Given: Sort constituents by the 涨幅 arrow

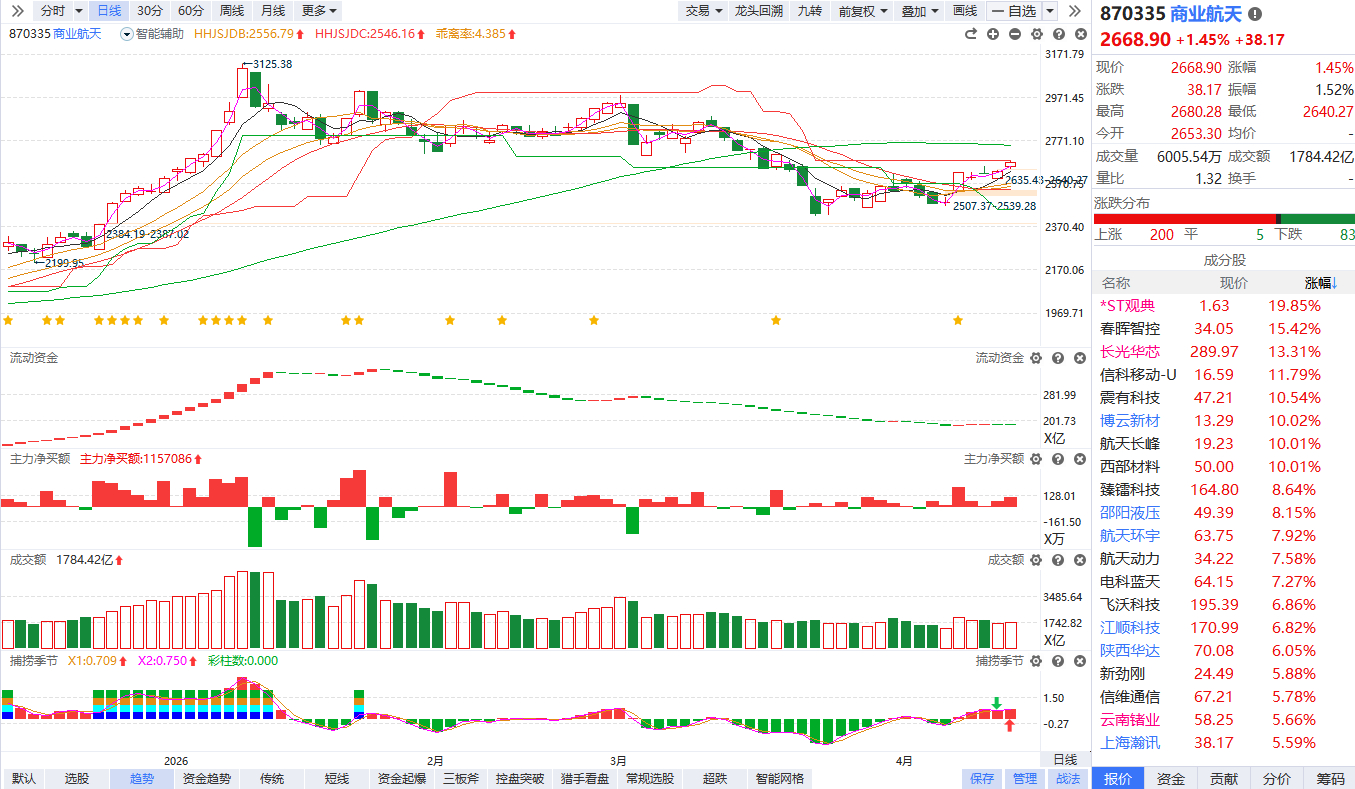Looking at the screenshot, I should [x=1334, y=283].
